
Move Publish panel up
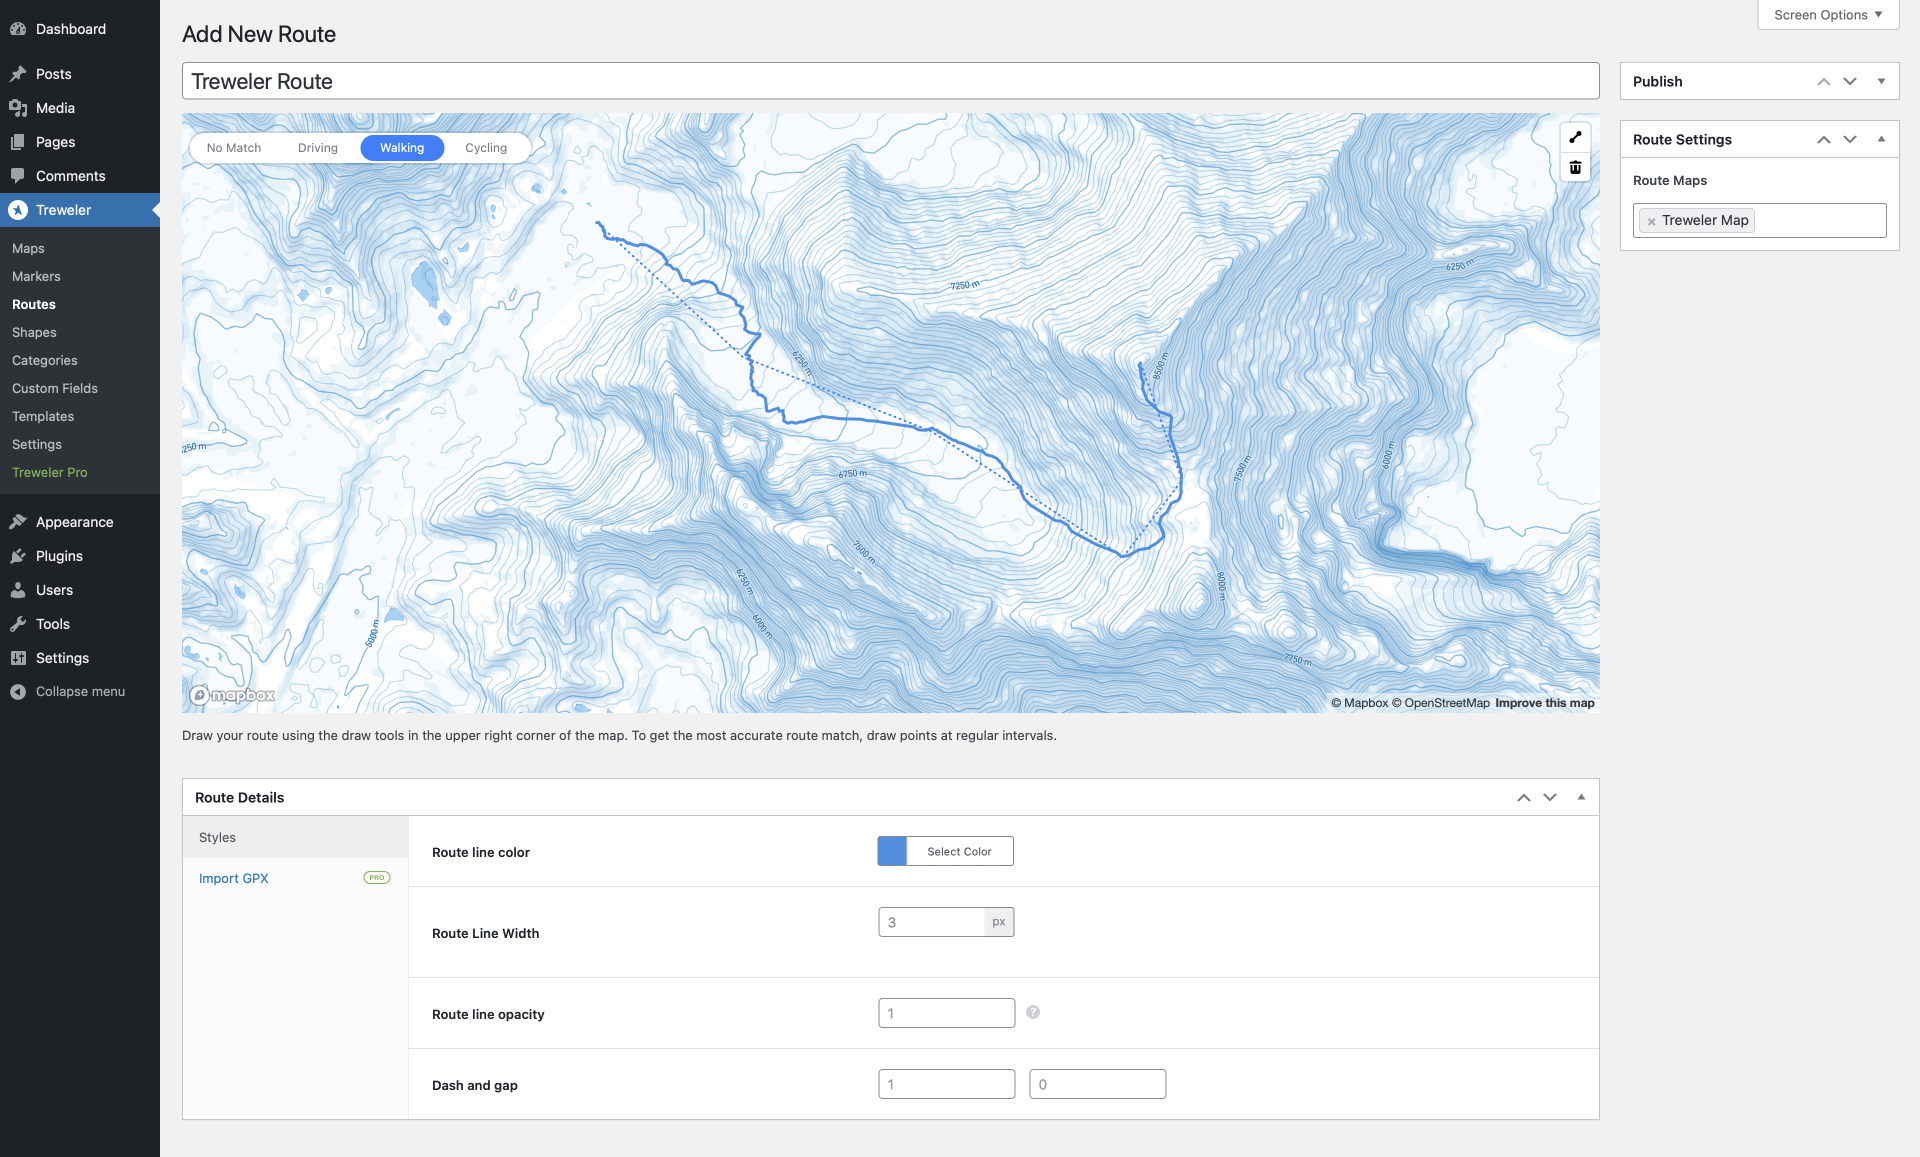click(1824, 82)
